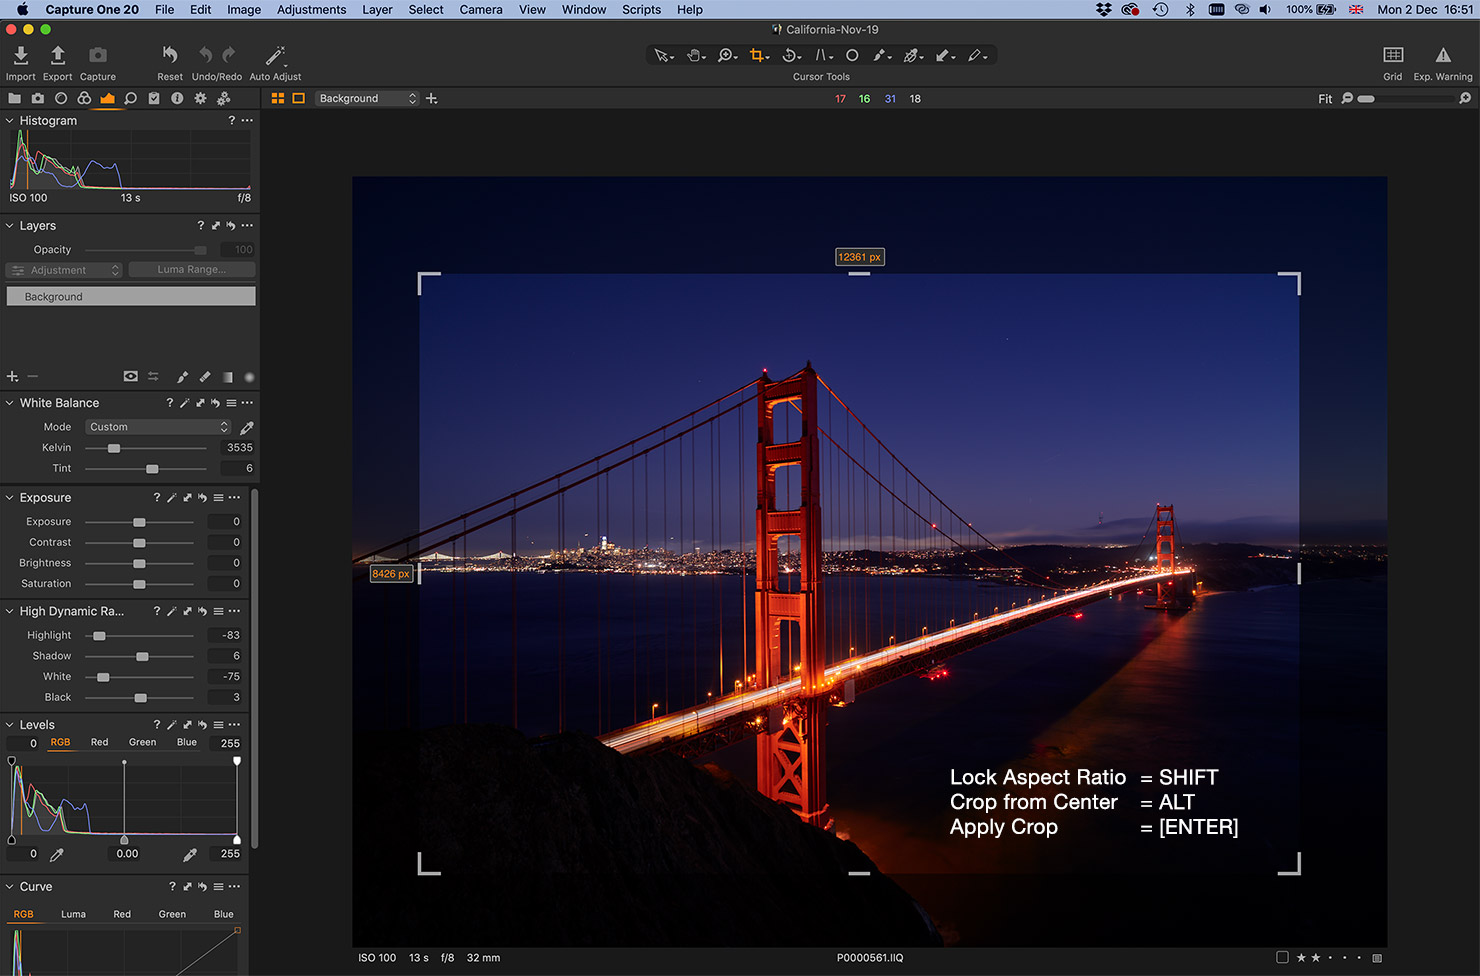
Task: Select the Keystone cursor tool
Action: click(822, 56)
